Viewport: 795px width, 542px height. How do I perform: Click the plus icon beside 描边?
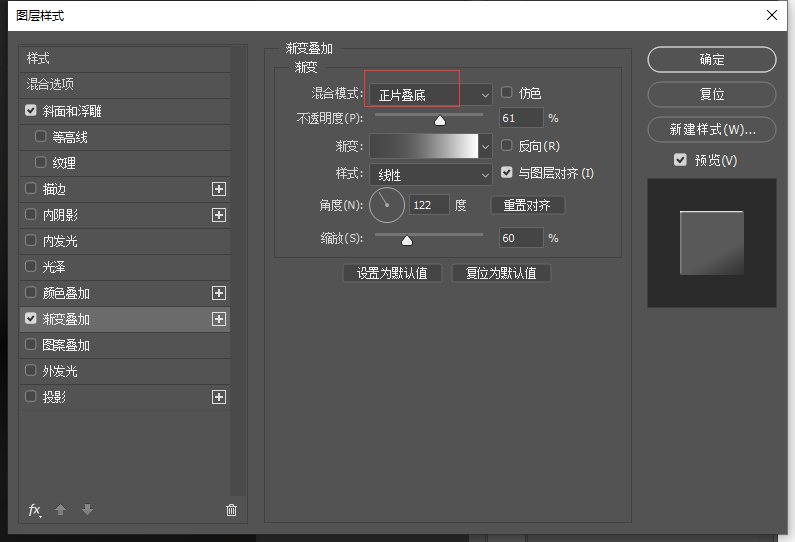219,189
